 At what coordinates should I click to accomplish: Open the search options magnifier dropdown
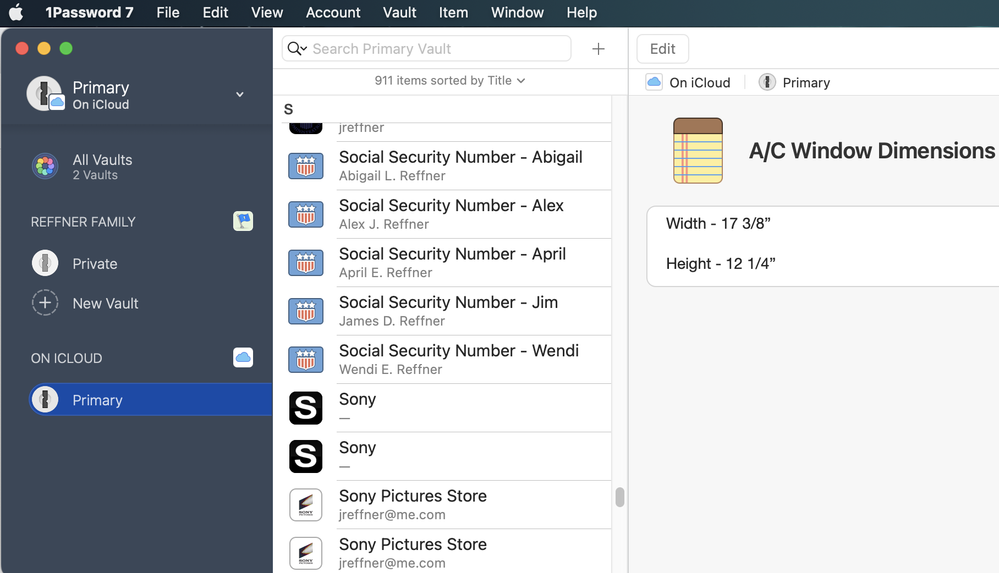[x=296, y=49]
